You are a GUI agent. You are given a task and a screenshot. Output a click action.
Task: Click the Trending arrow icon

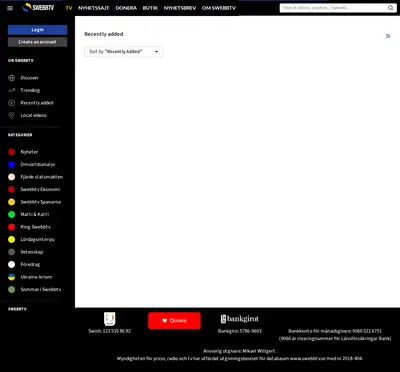click(x=12, y=90)
